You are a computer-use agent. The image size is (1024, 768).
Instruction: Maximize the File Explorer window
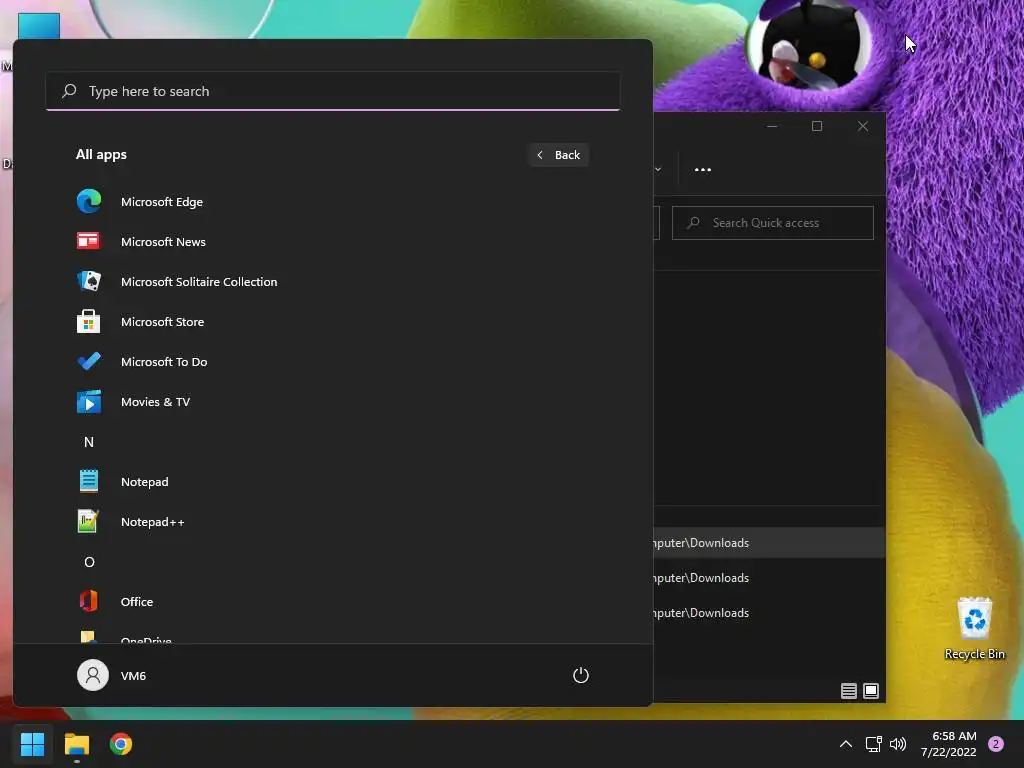pyautogui.click(x=817, y=126)
